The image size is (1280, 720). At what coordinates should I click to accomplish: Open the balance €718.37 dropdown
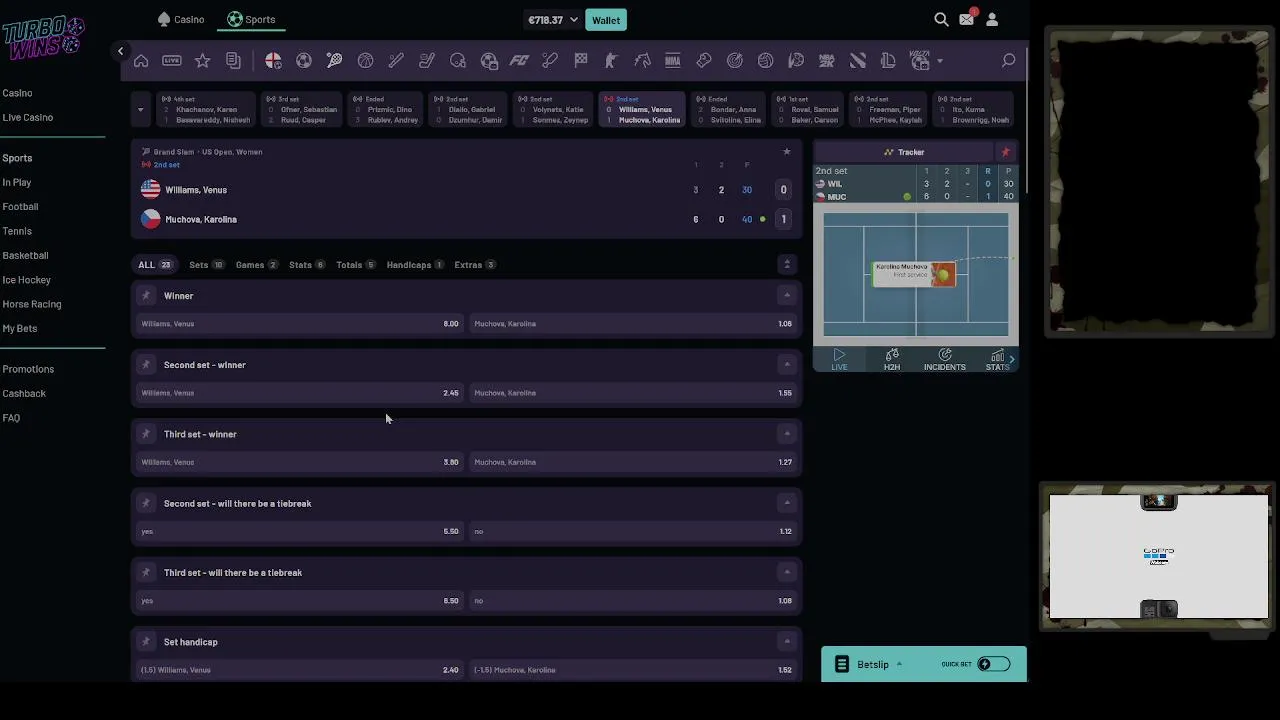[553, 20]
